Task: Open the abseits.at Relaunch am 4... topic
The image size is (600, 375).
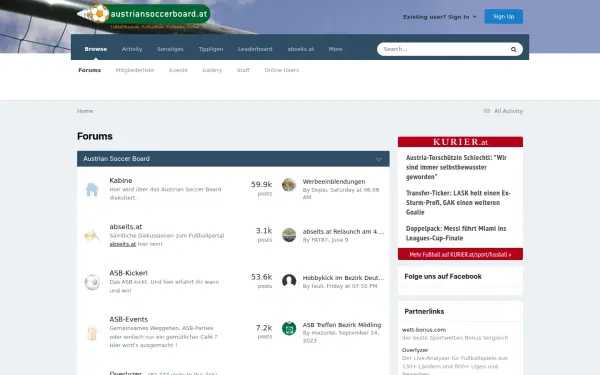Action: pos(343,232)
